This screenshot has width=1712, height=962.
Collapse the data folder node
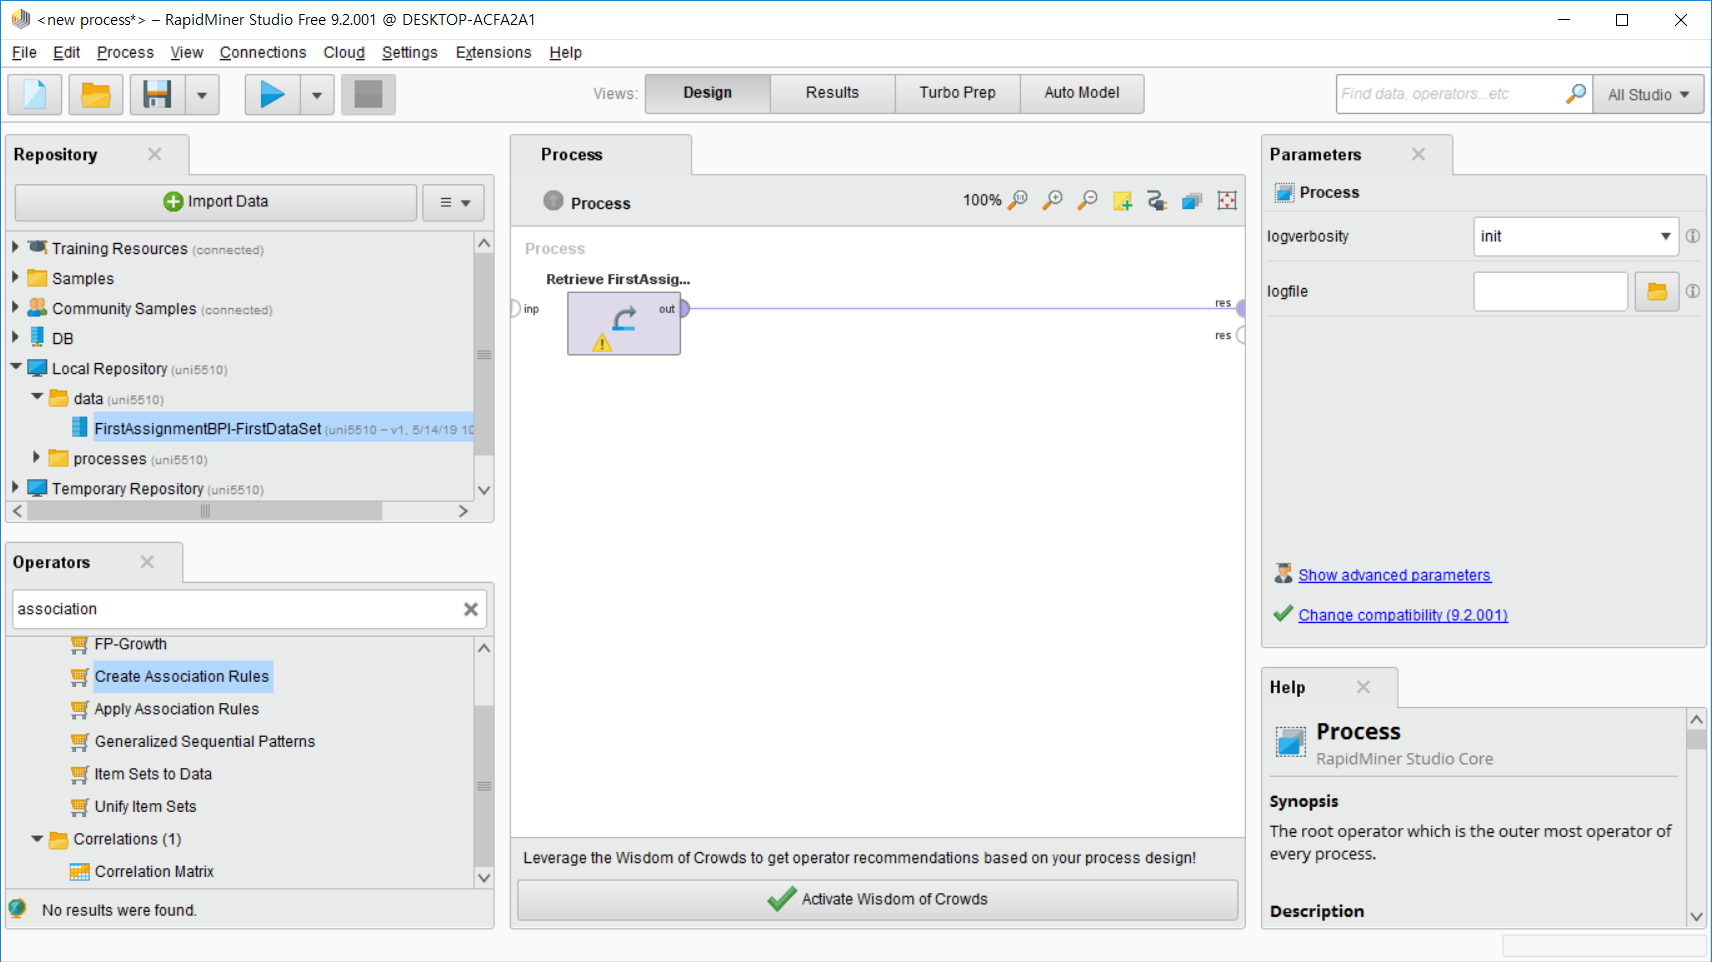(37, 397)
